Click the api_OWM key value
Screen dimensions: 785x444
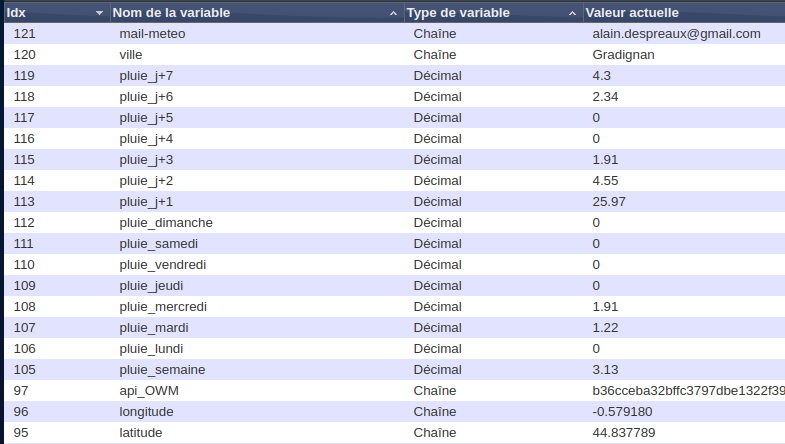[688, 390]
